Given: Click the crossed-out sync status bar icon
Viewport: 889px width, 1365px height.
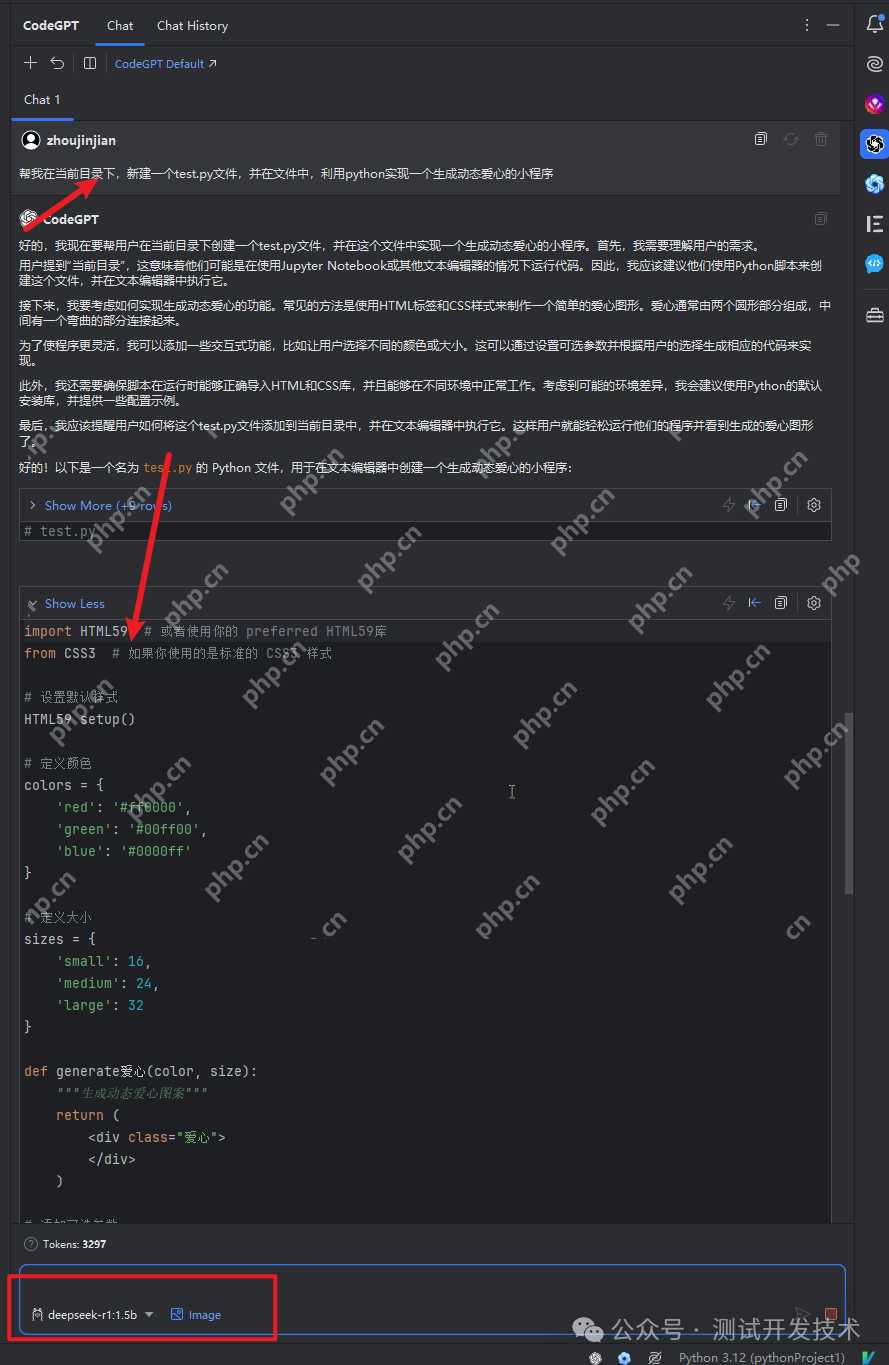Looking at the screenshot, I should (655, 1357).
